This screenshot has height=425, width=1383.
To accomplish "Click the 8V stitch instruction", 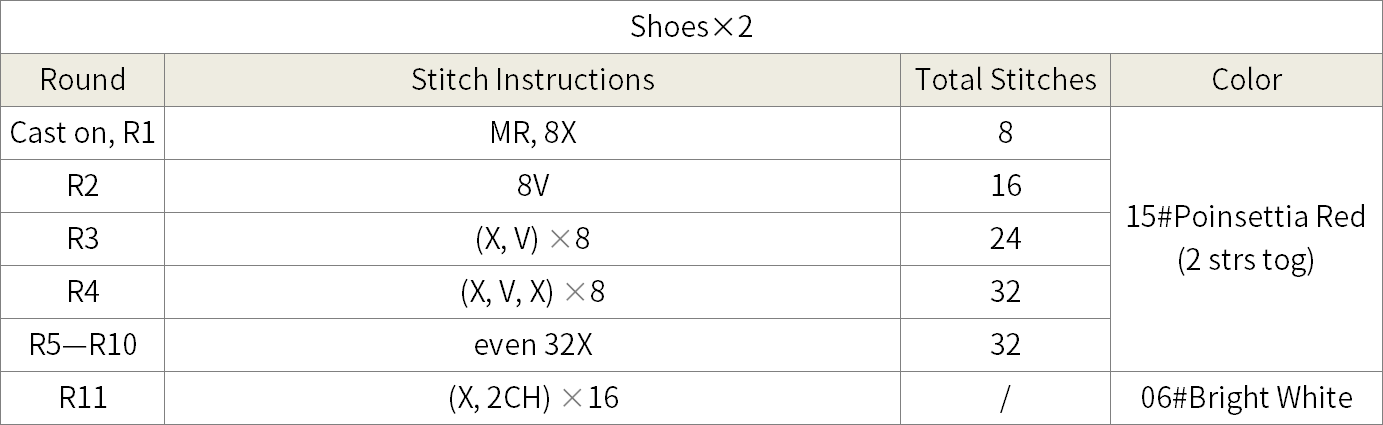I will pyautogui.click(x=533, y=186).
